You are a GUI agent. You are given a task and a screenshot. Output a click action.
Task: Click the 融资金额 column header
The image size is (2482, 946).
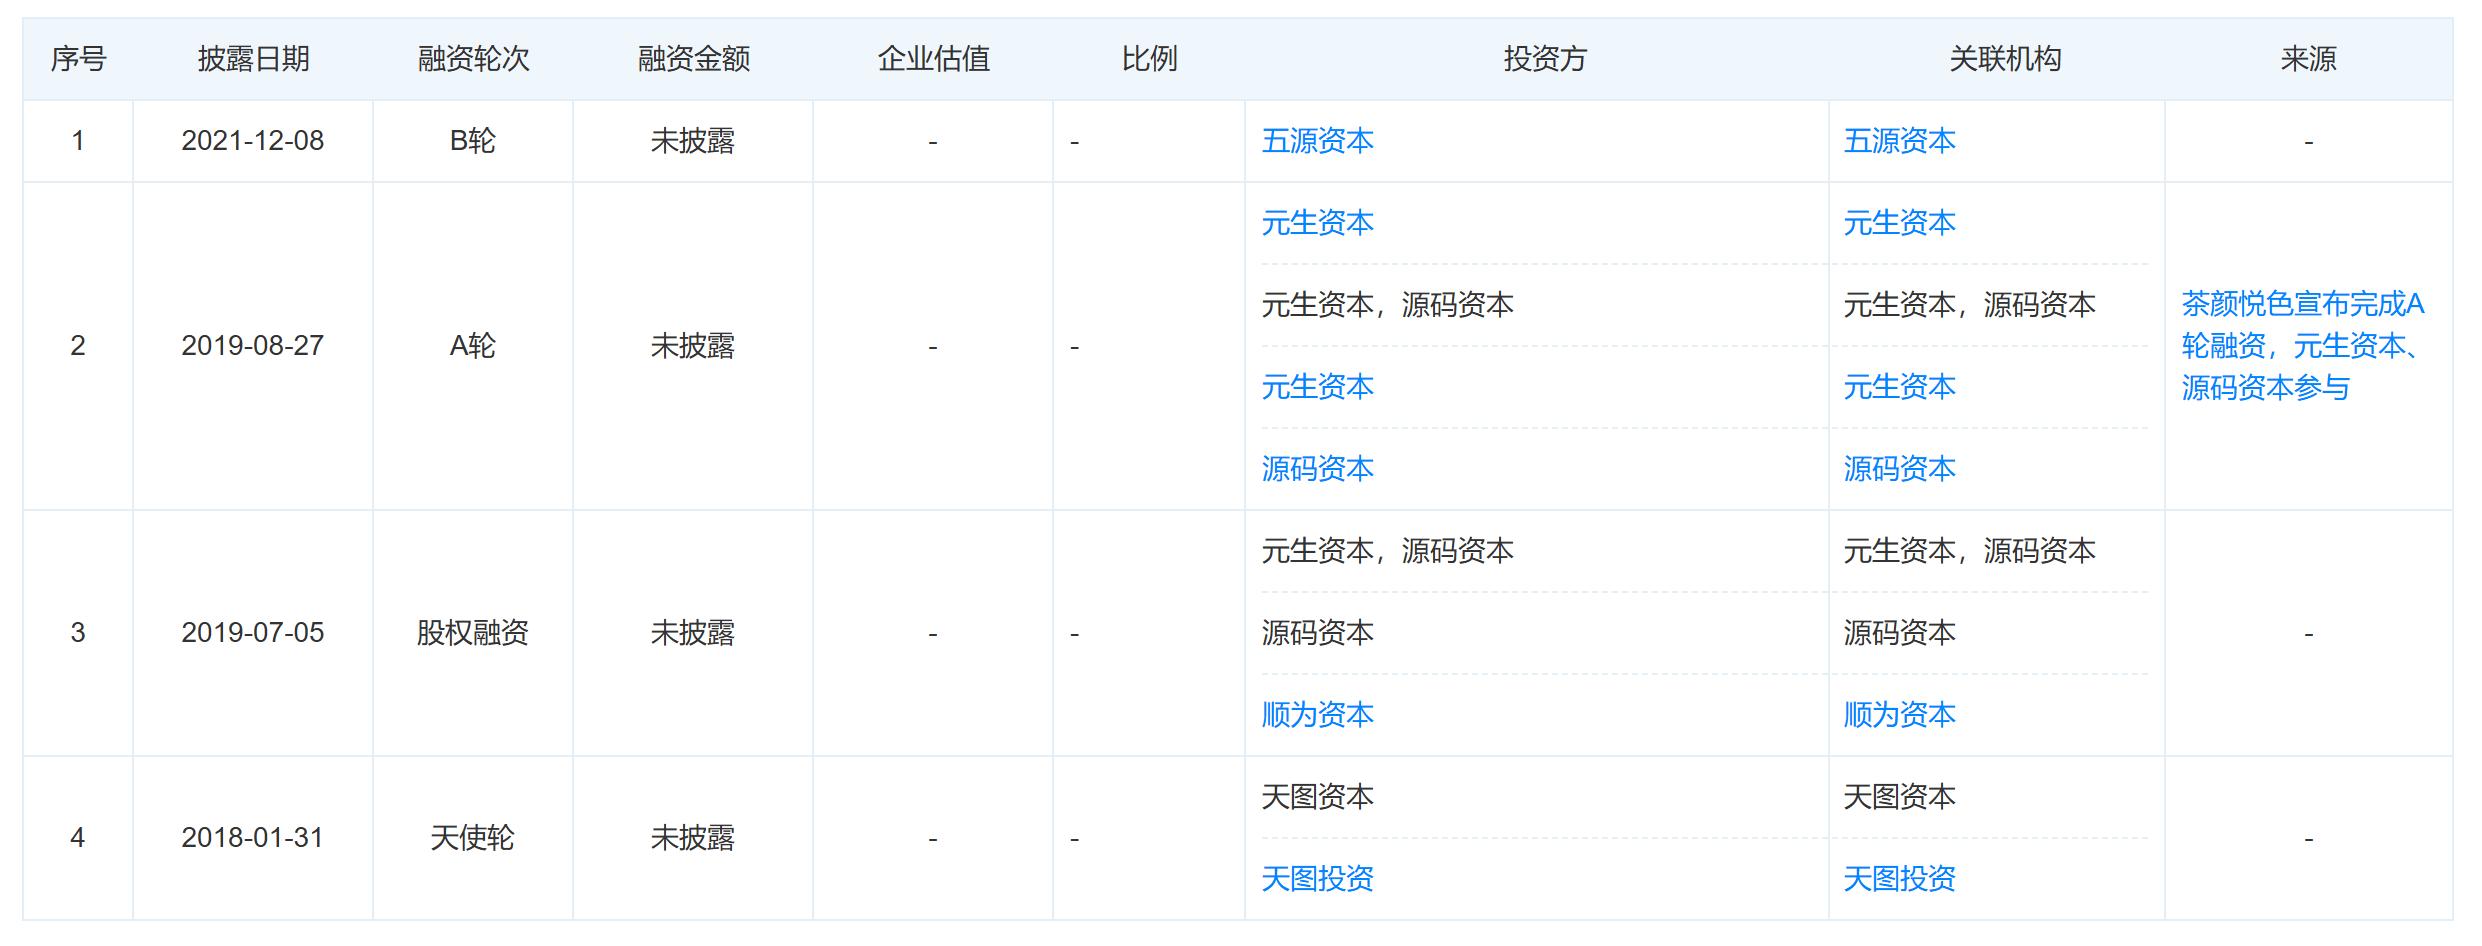(x=693, y=59)
